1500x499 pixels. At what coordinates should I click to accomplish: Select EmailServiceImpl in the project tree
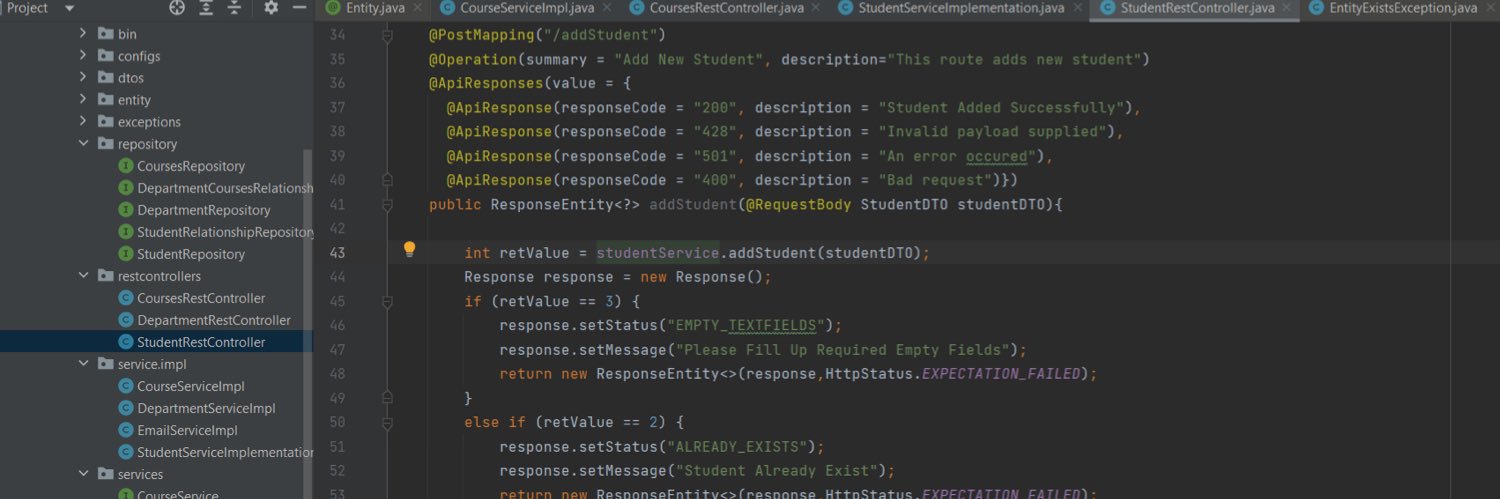pyautogui.click(x=187, y=430)
